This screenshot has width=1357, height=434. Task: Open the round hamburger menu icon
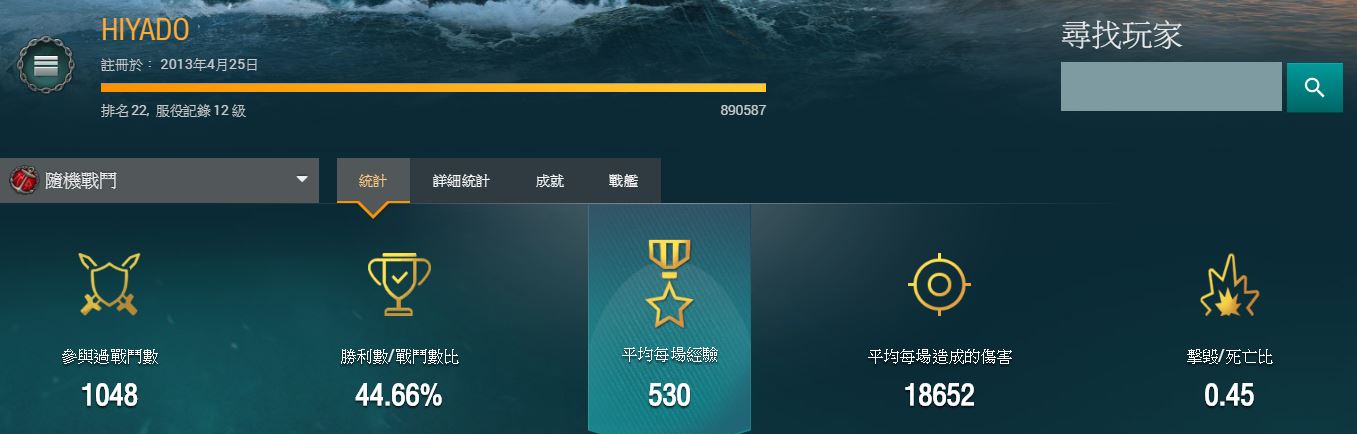pyautogui.click(x=47, y=67)
